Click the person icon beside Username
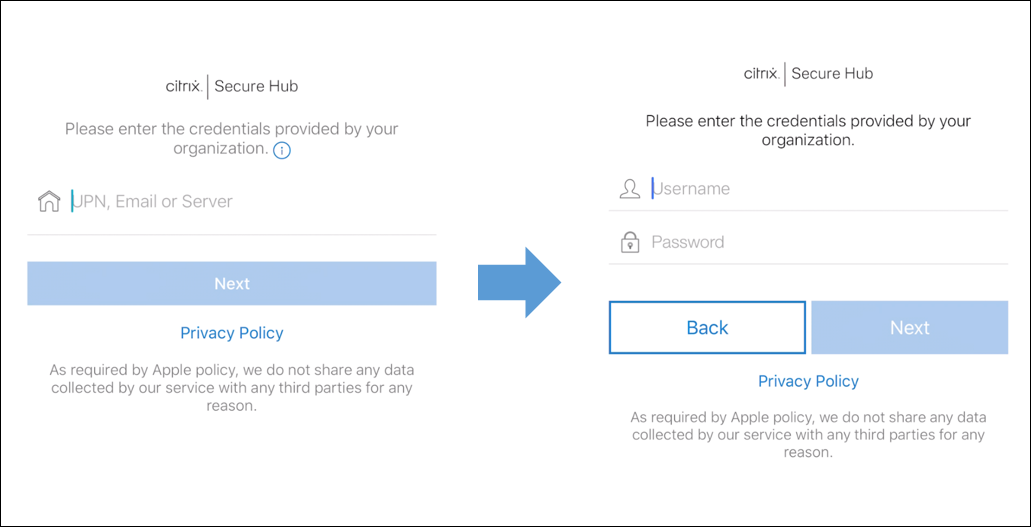 coord(630,189)
